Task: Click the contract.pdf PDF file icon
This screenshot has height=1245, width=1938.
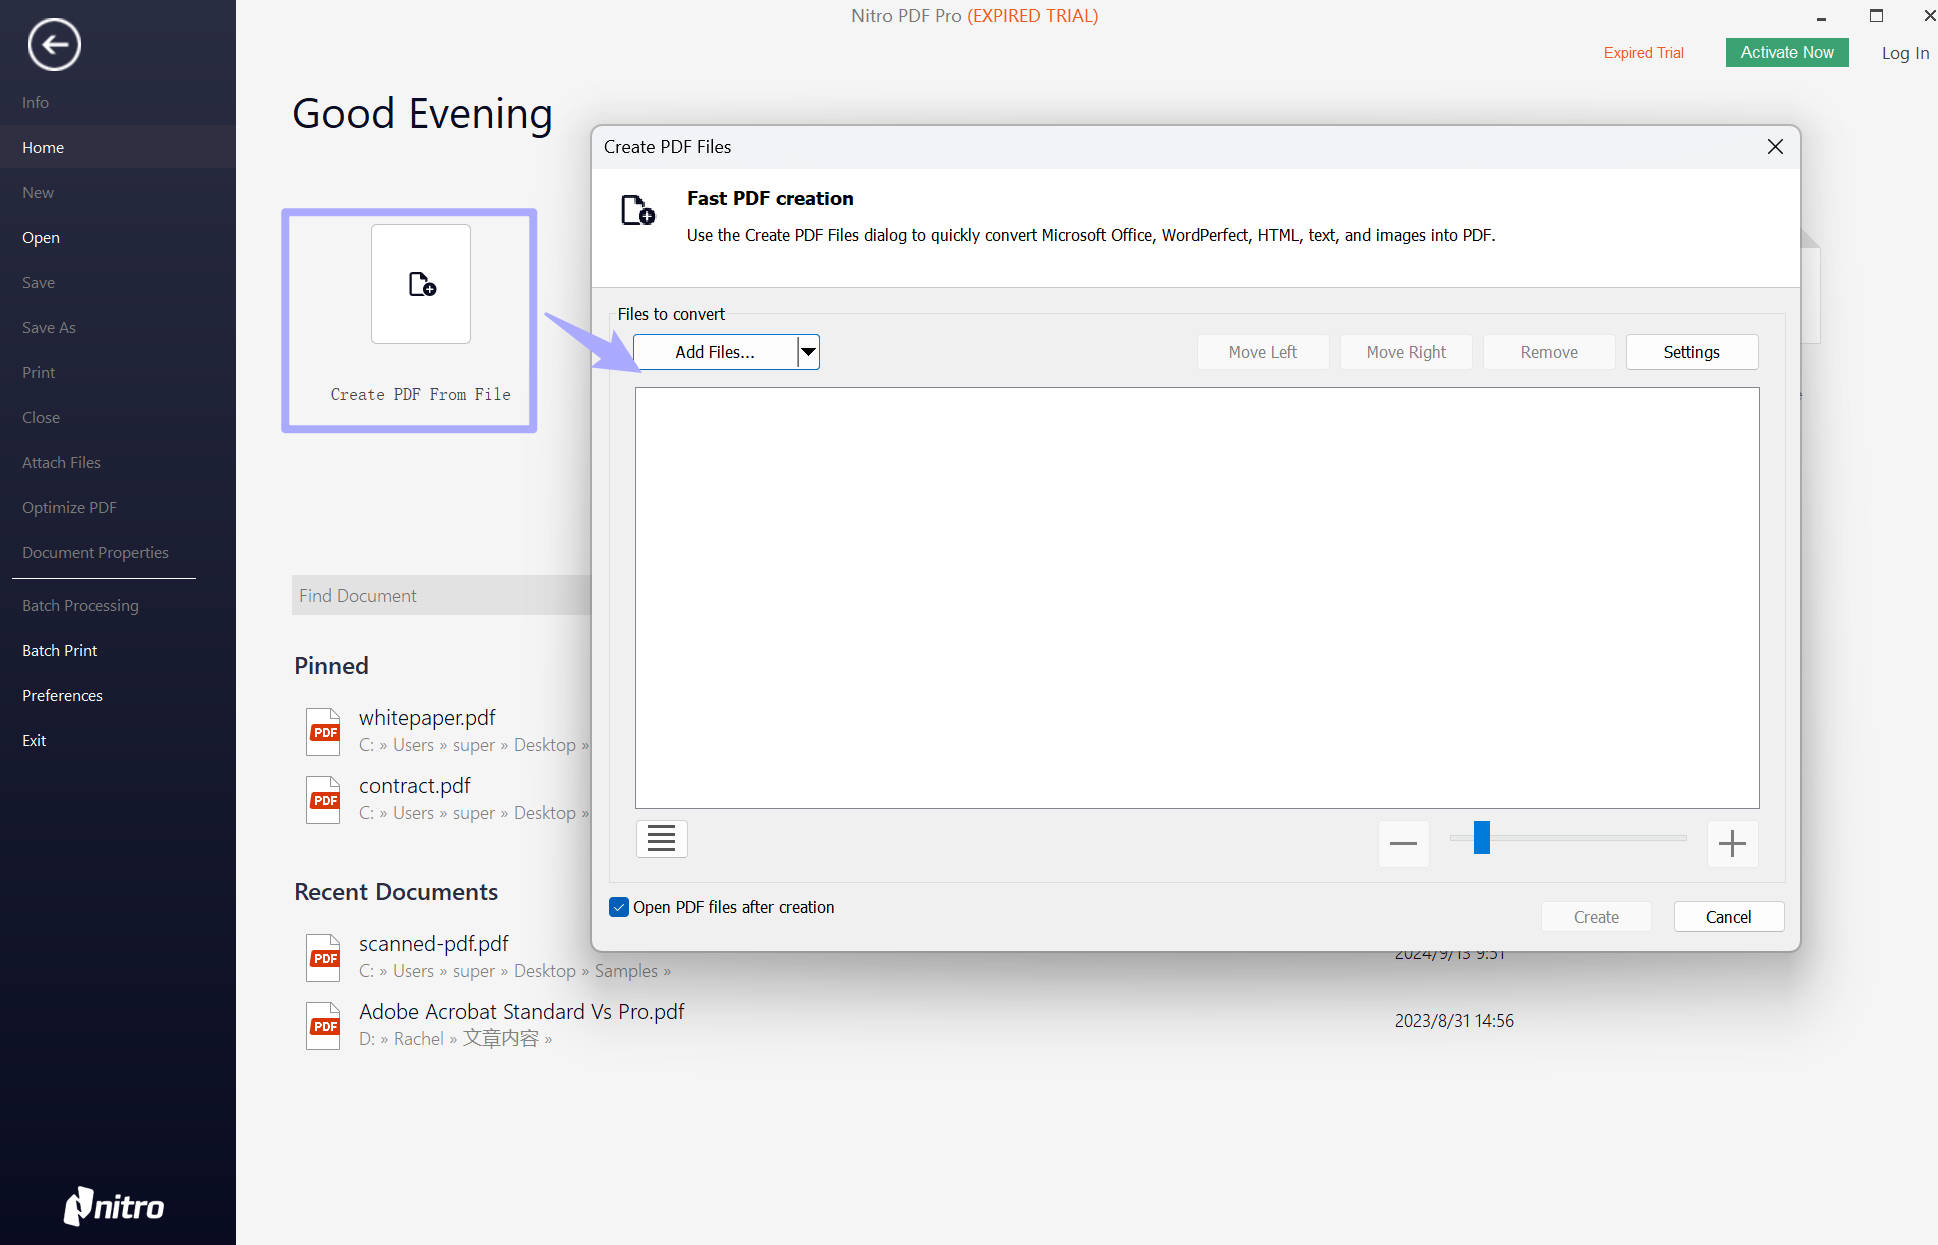Action: coord(323,799)
